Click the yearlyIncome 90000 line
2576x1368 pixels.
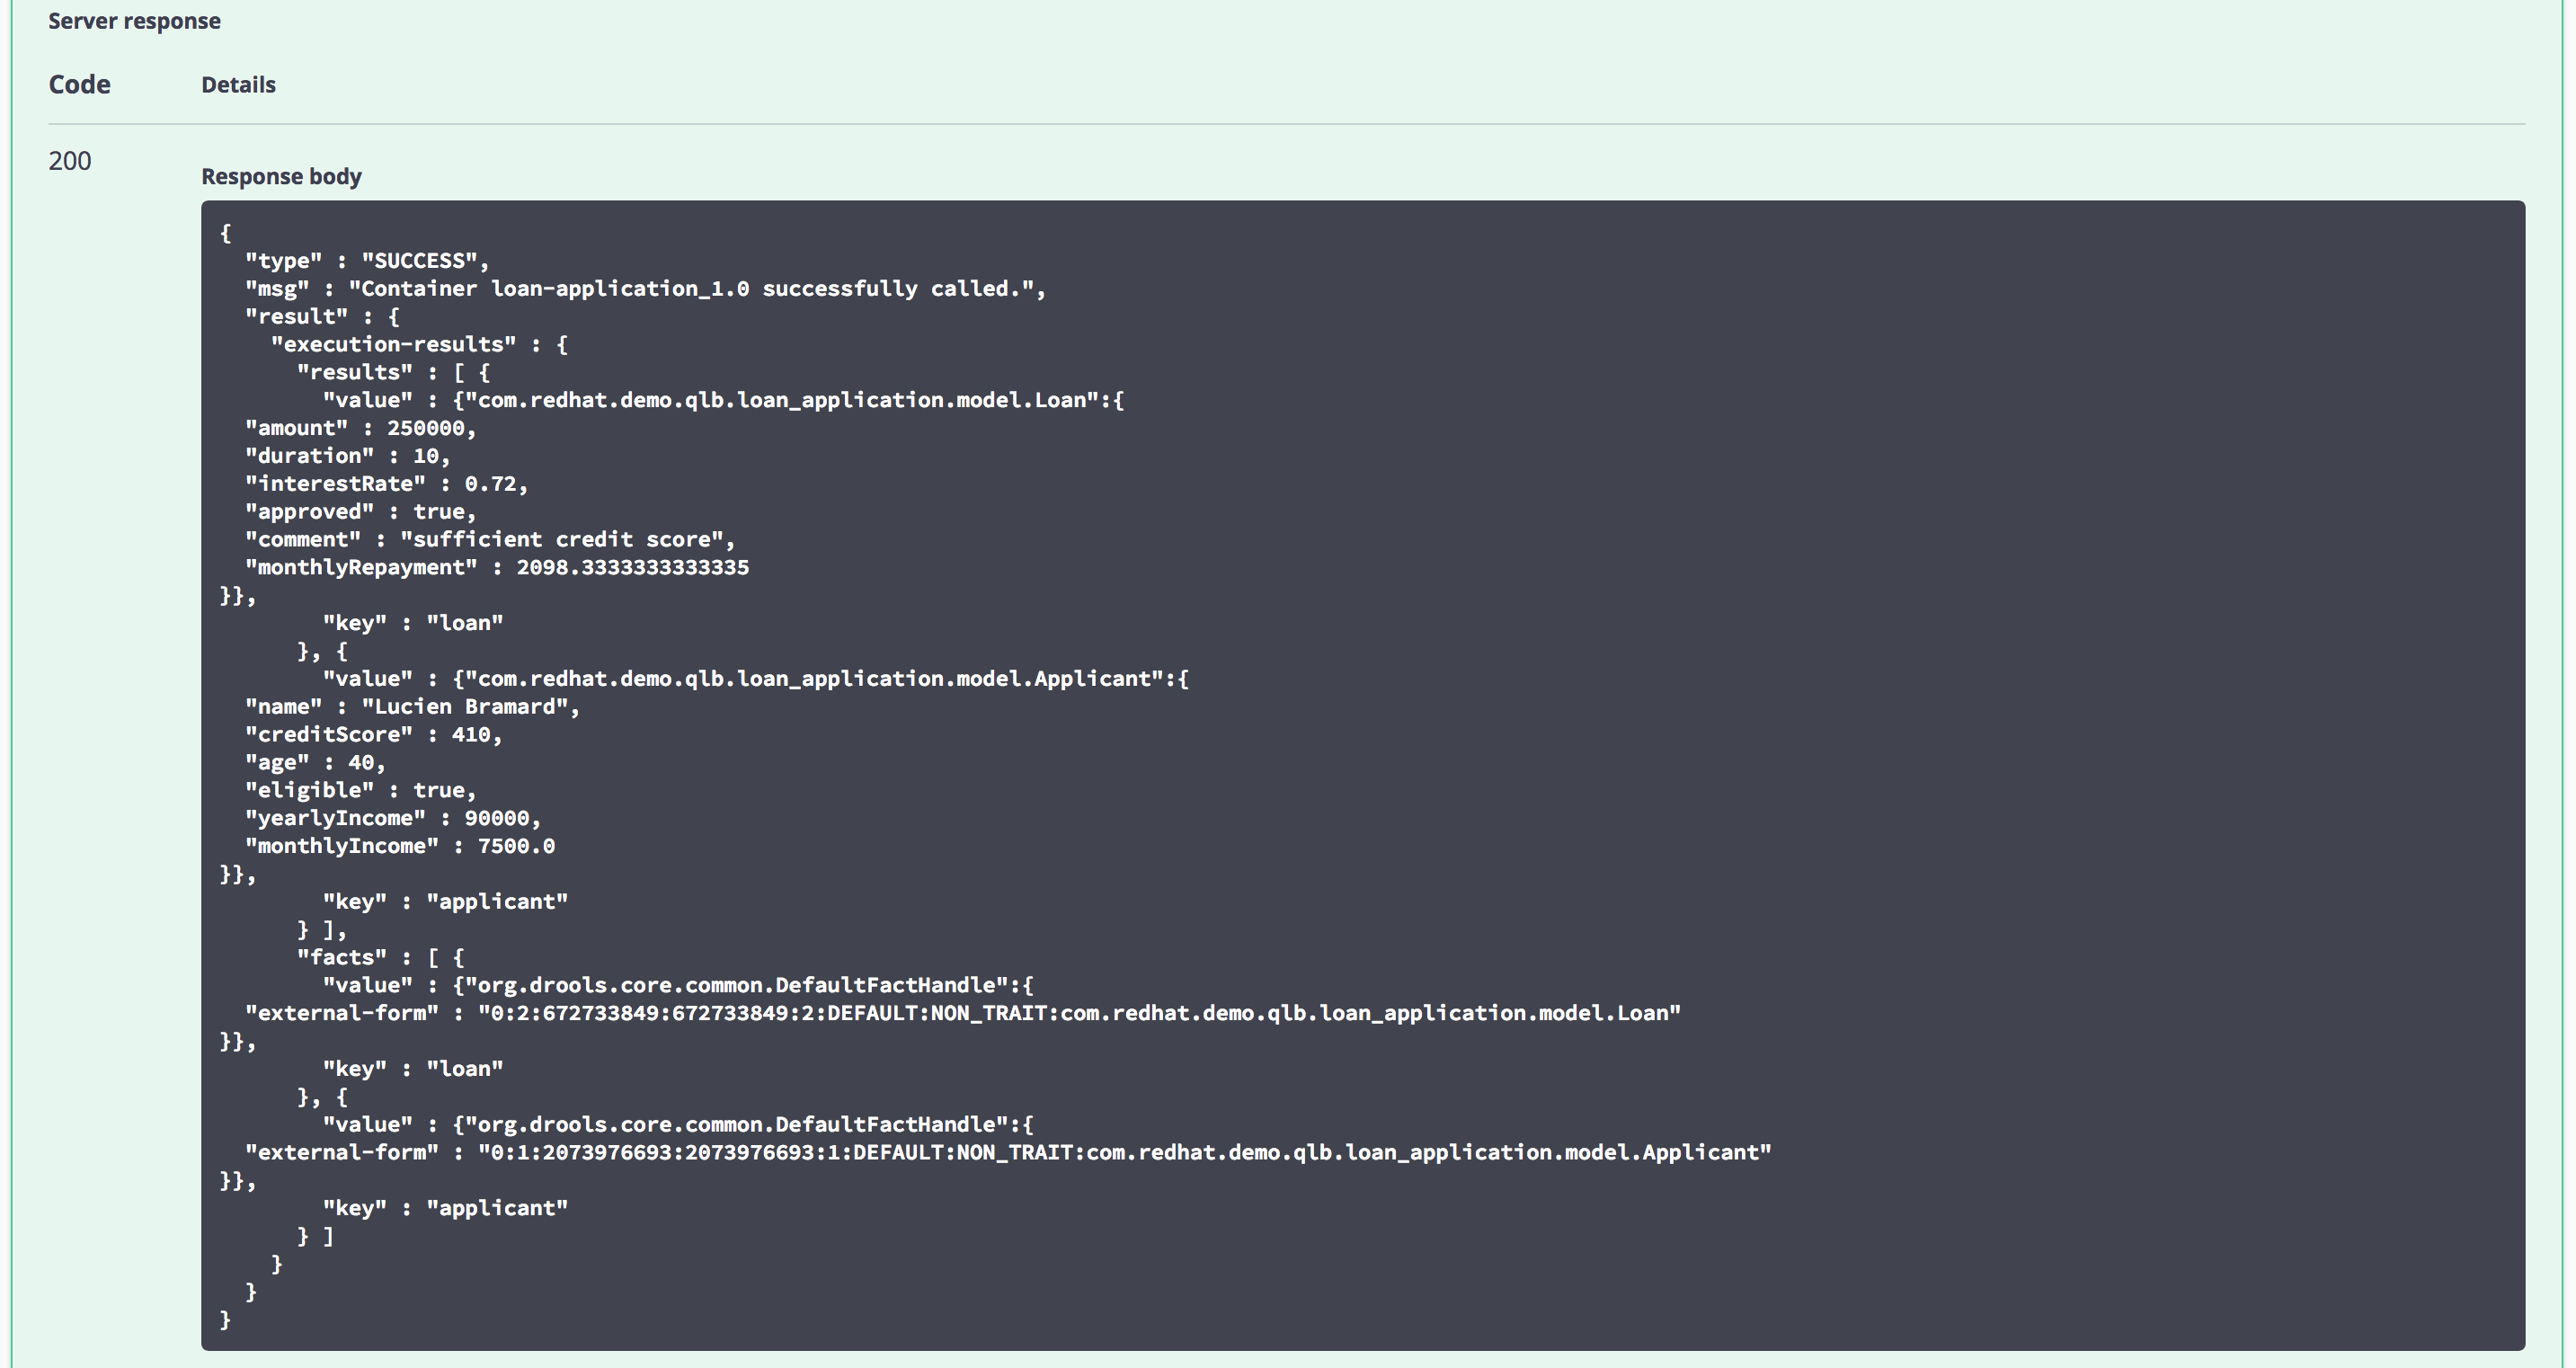click(x=392, y=818)
